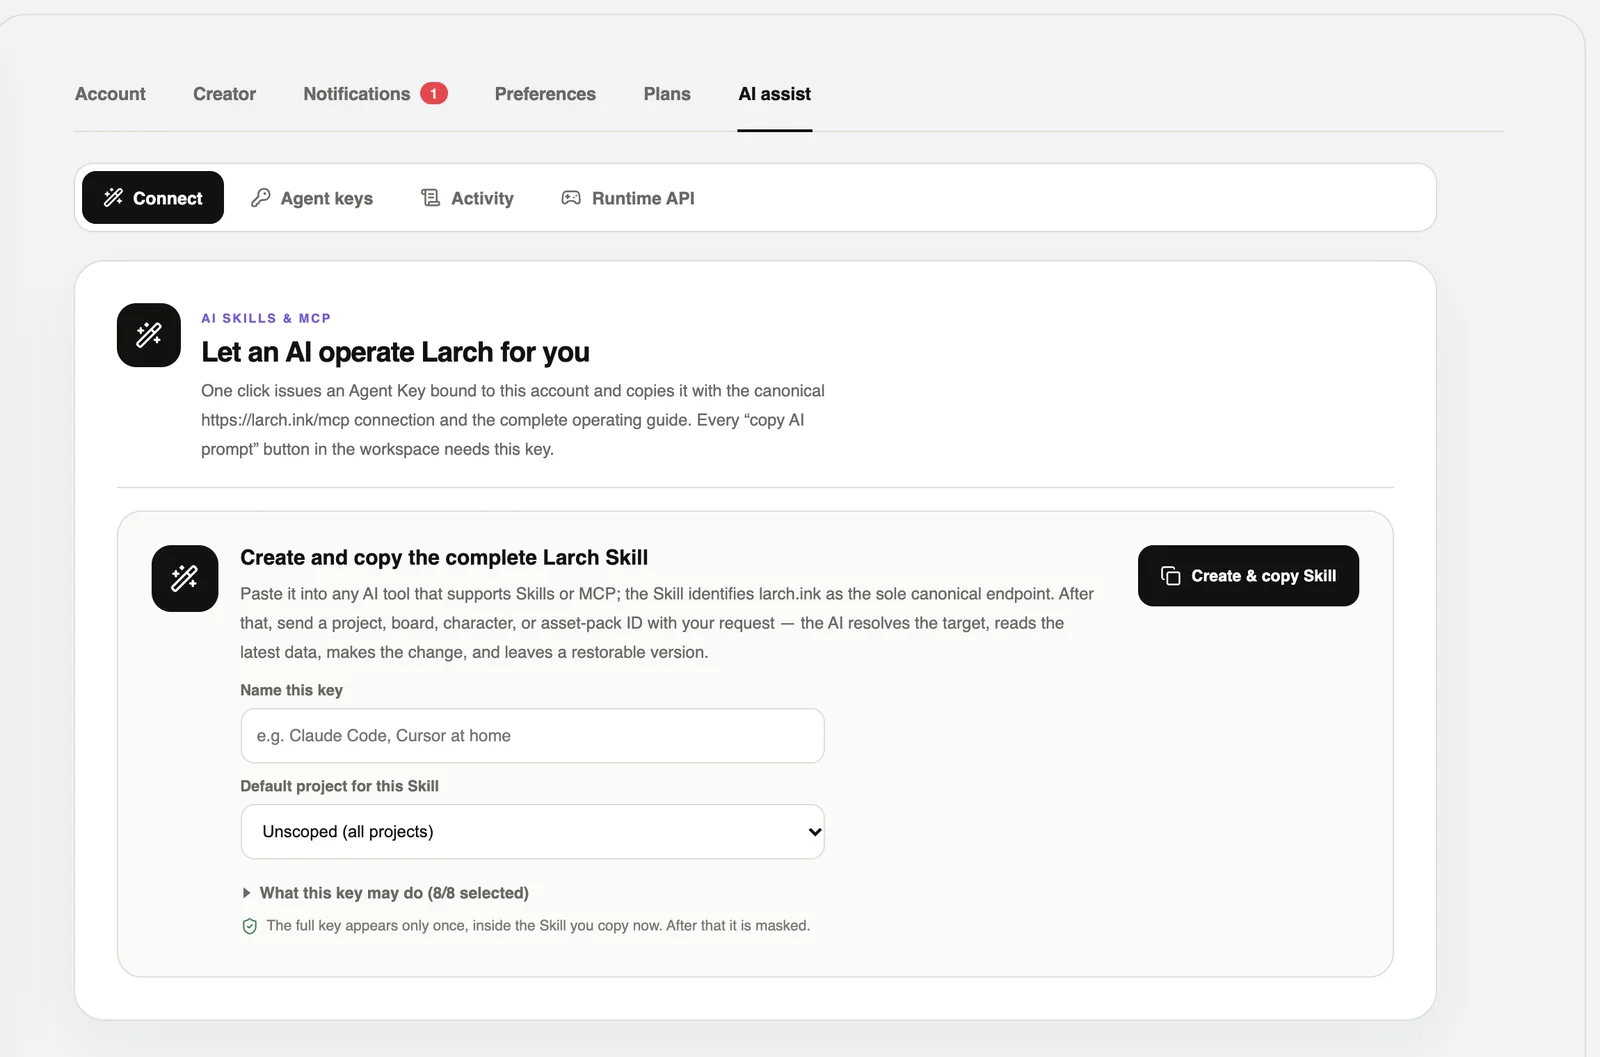Click the wand icon beside AI Skills heading
The image size is (1600, 1057).
(x=149, y=335)
